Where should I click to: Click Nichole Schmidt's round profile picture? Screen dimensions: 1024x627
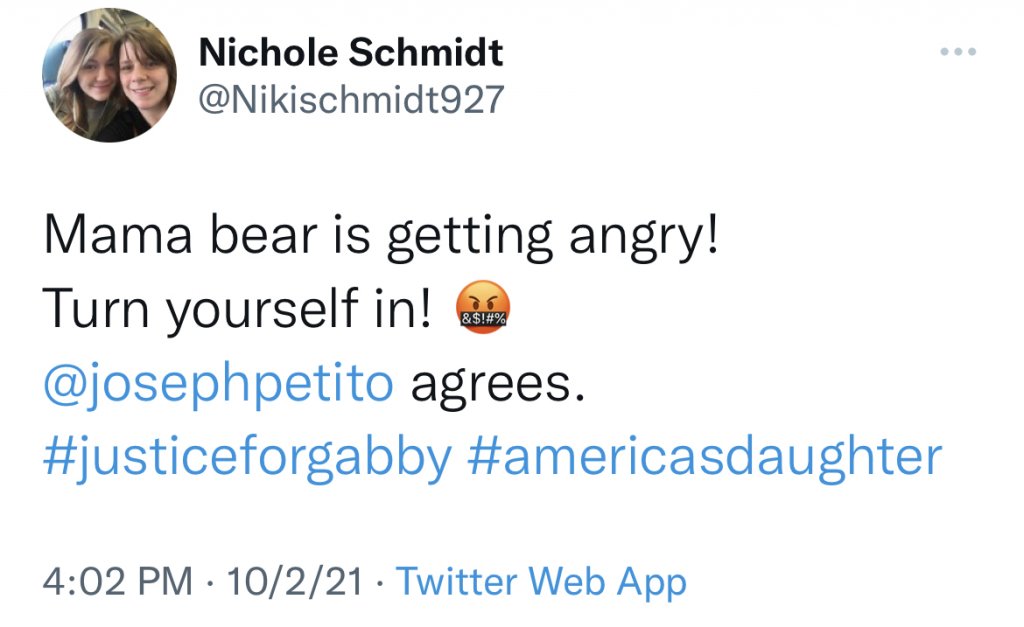tap(110, 76)
